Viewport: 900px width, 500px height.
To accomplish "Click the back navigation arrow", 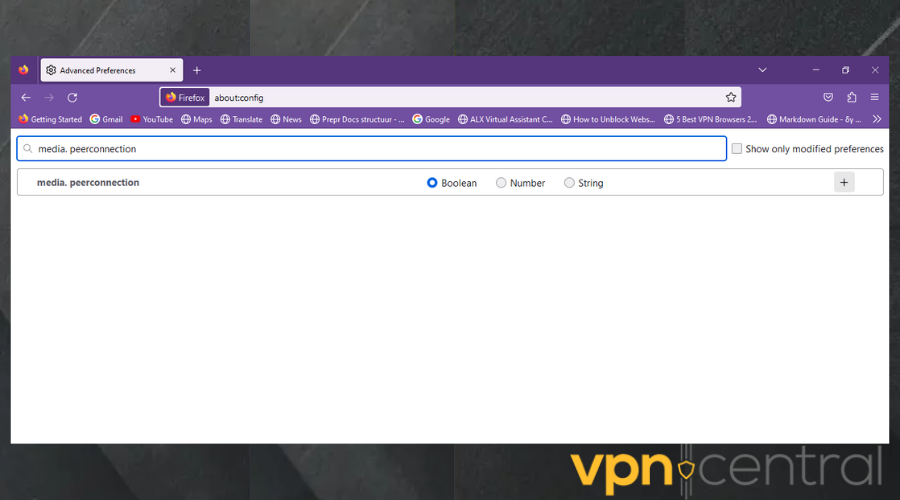I will point(26,97).
